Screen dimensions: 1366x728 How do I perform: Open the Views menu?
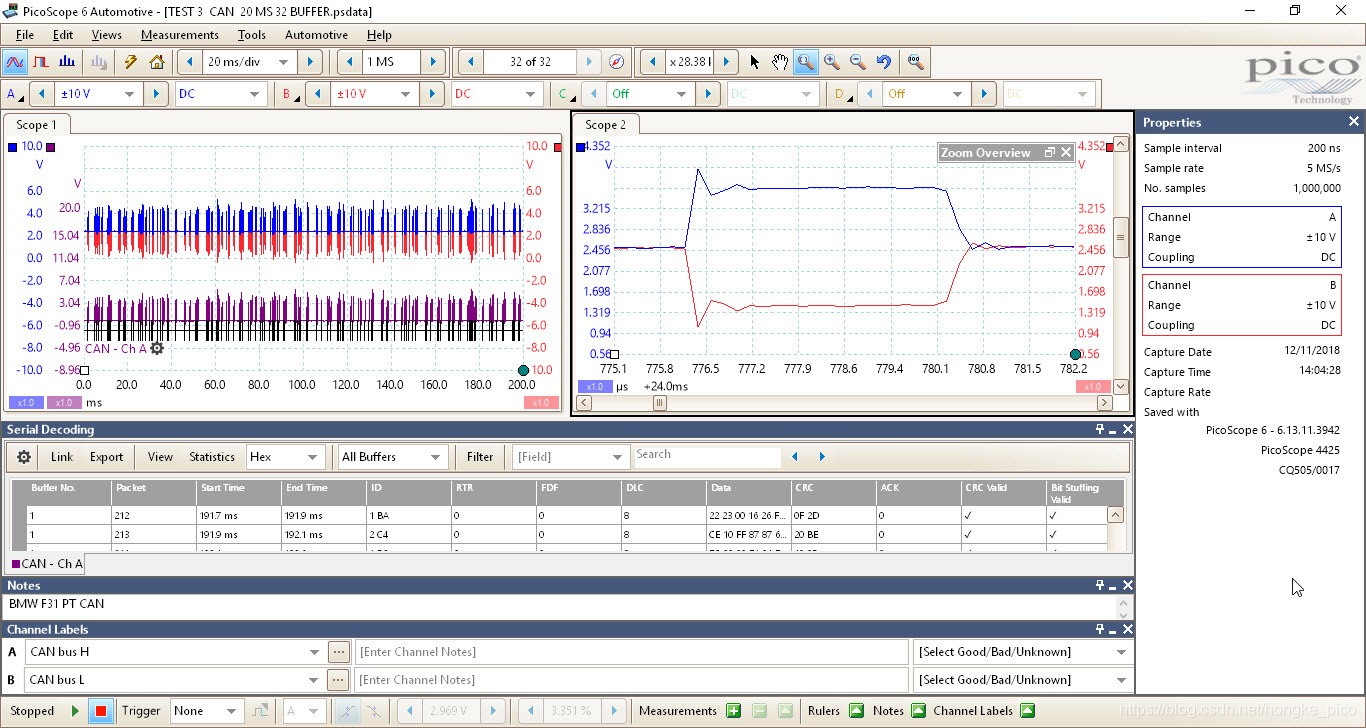(106, 35)
